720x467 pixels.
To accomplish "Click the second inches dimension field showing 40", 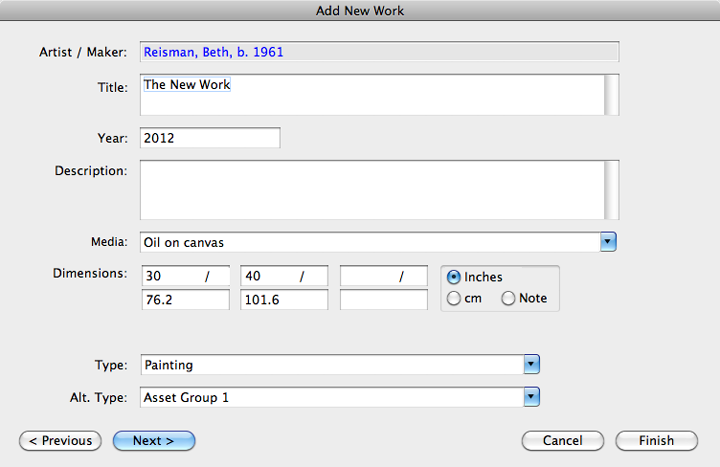I will [x=284, y=276].
